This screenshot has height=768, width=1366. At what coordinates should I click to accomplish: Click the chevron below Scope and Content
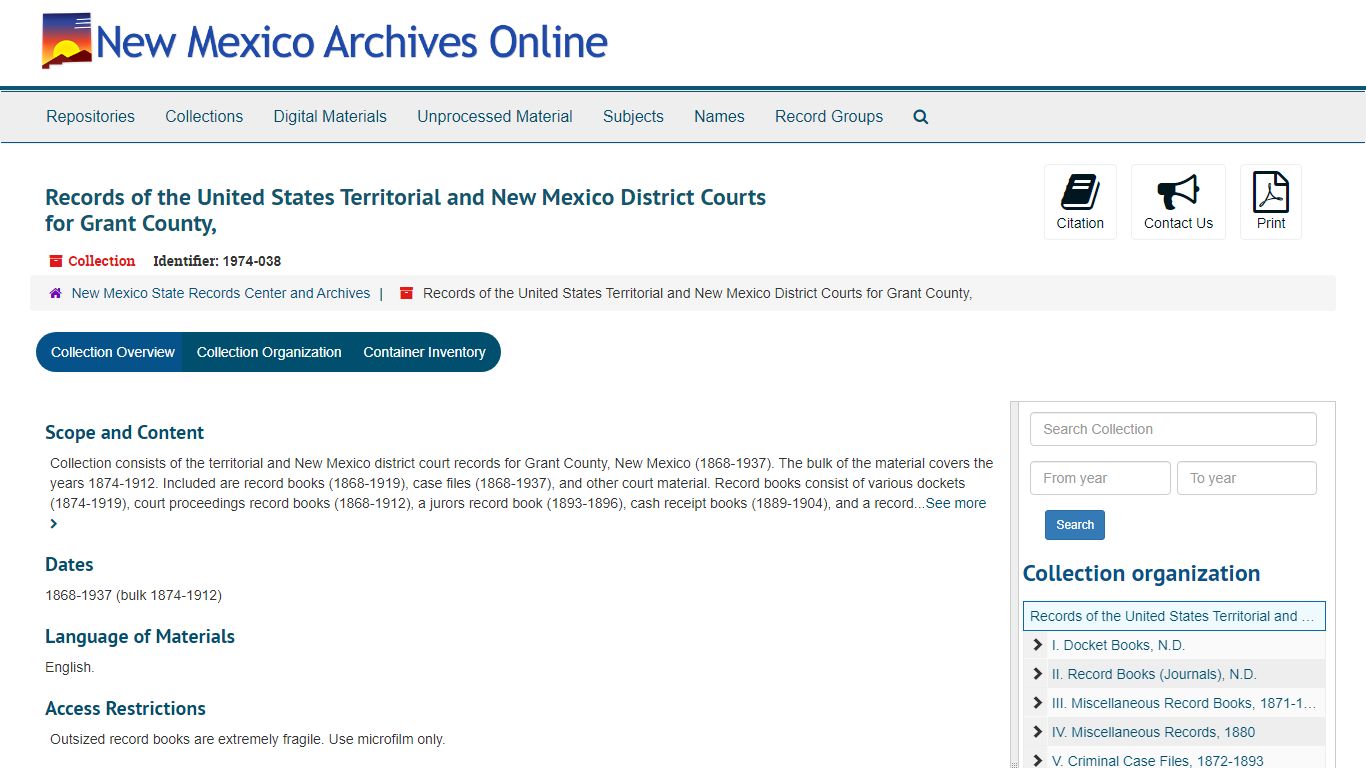coord(54,523)
